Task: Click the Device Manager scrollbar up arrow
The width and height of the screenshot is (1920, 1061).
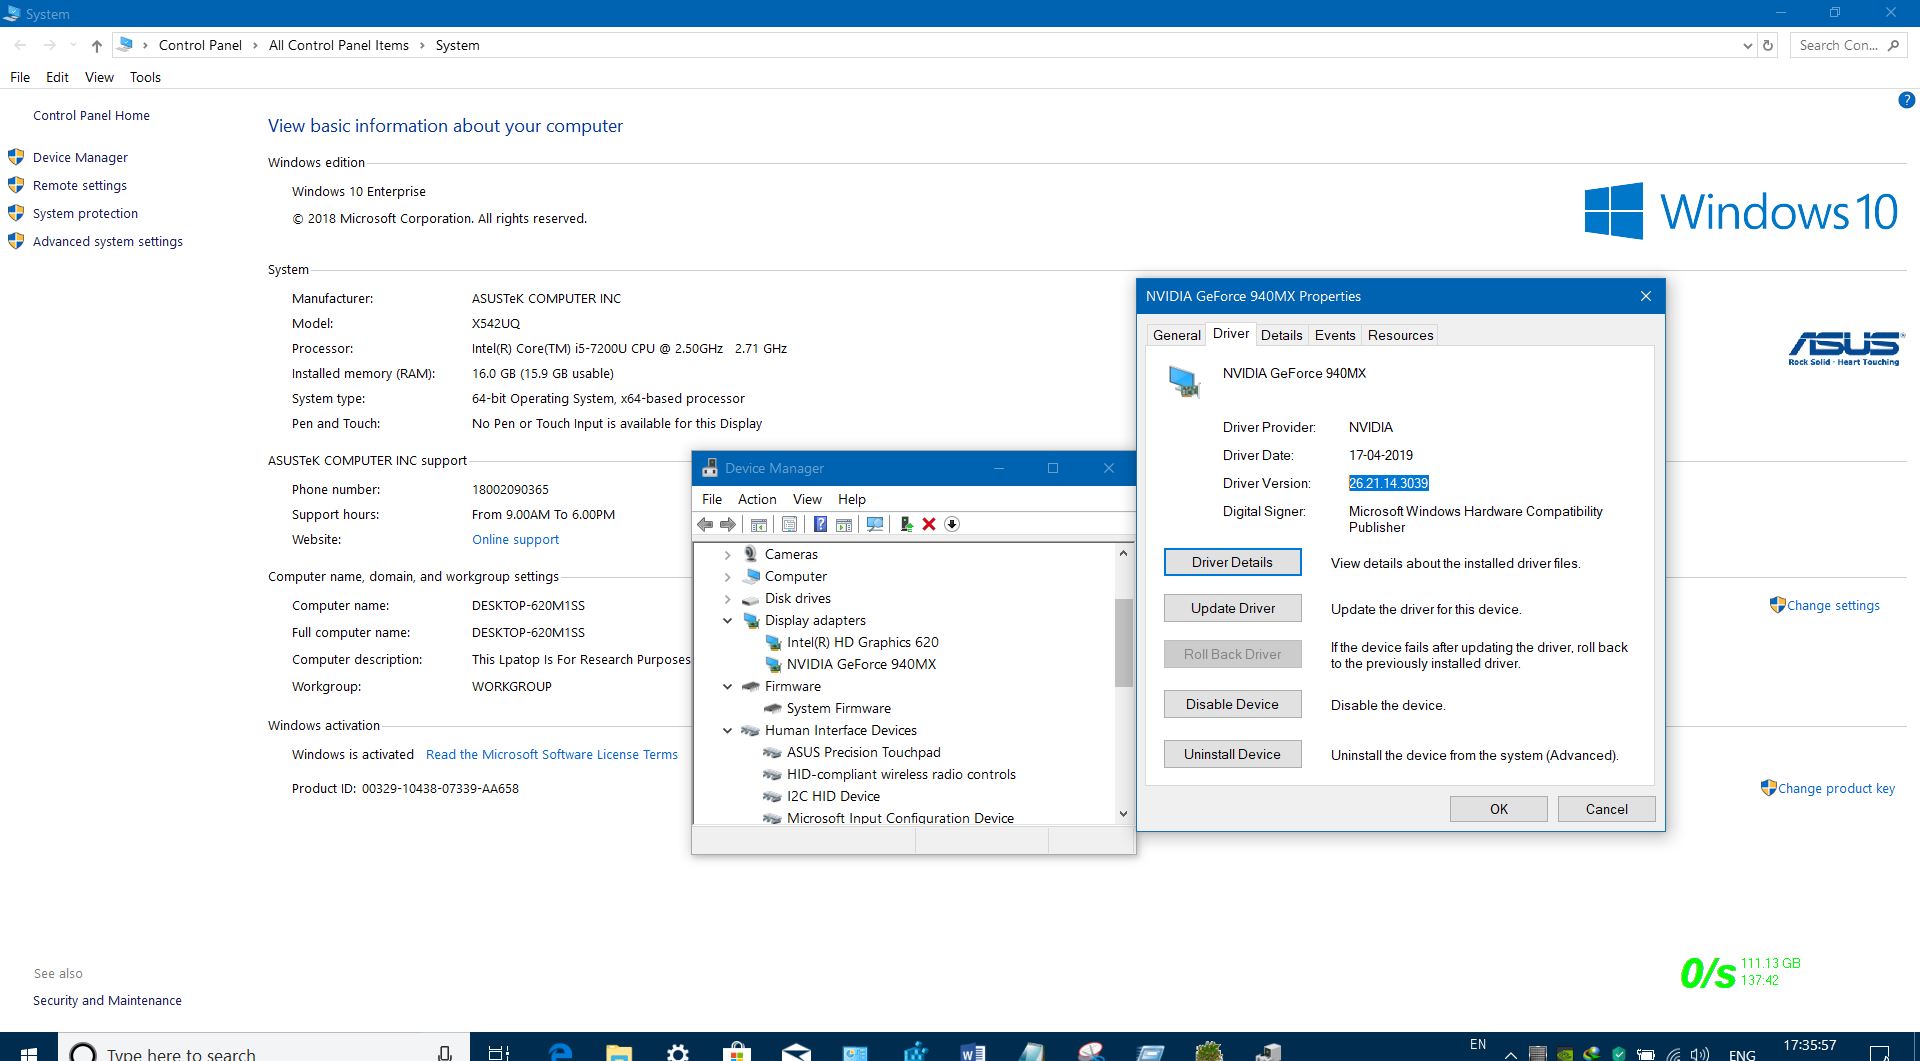Action: (1123, 553)
